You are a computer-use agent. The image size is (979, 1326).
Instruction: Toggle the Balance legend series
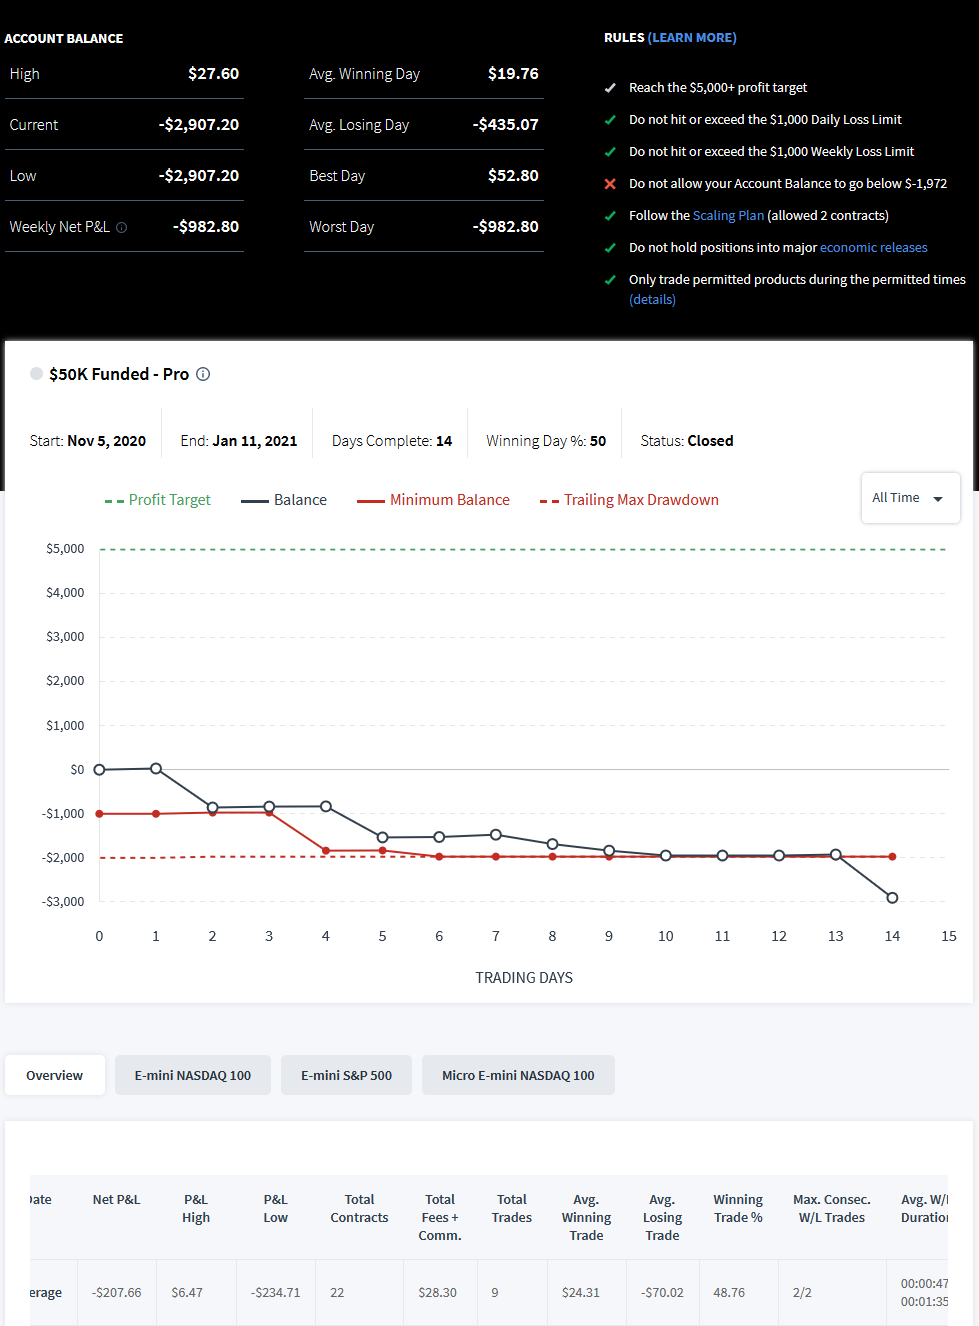point(284,500)
